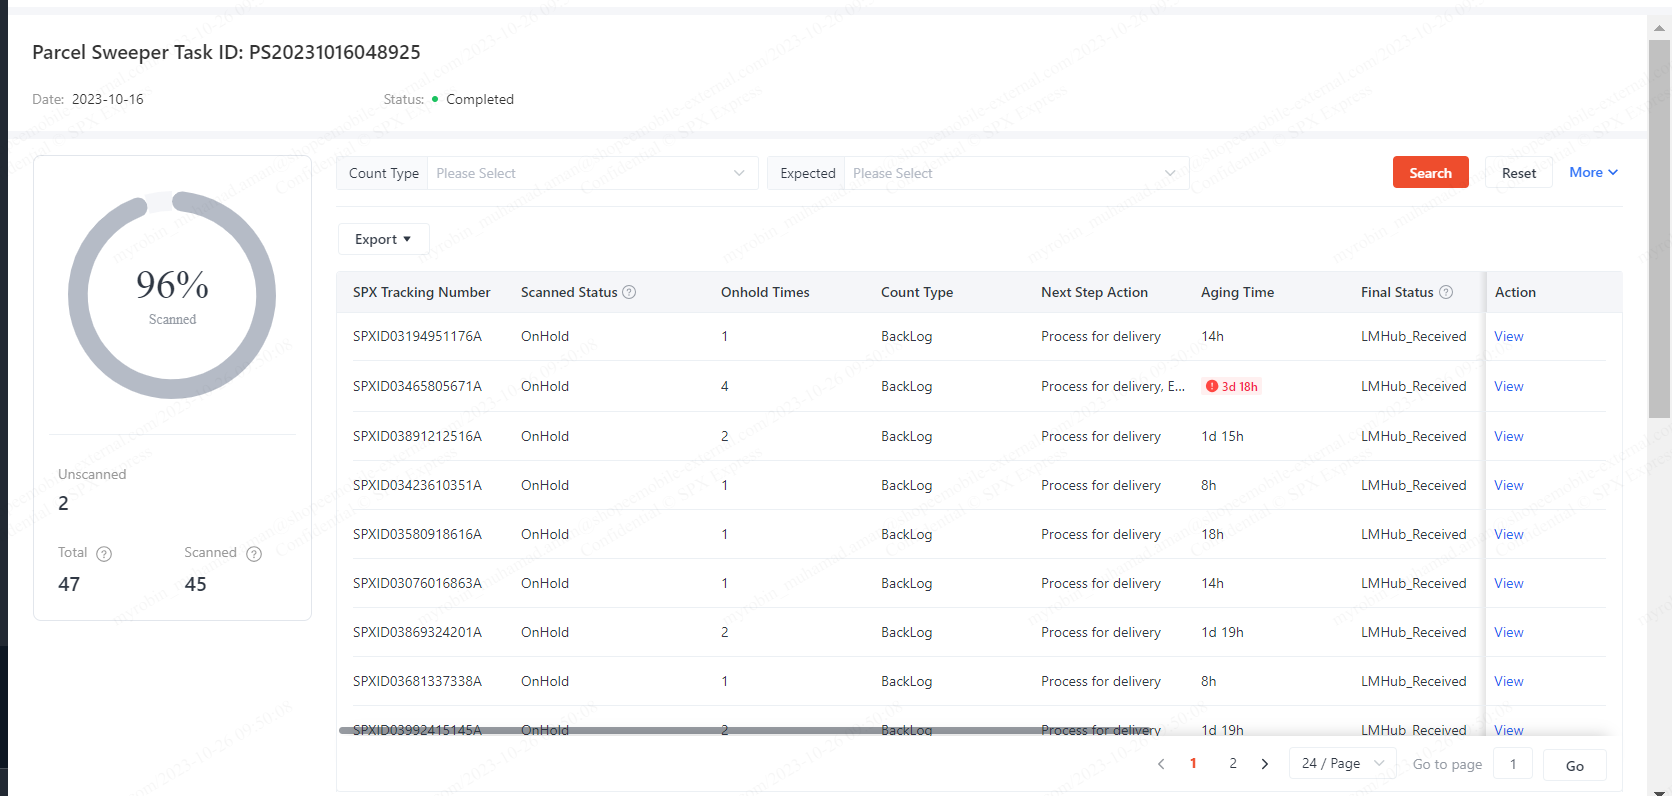Click the Reset button
Viewport: 1672px width, 796px height.
pos(1518,172)
